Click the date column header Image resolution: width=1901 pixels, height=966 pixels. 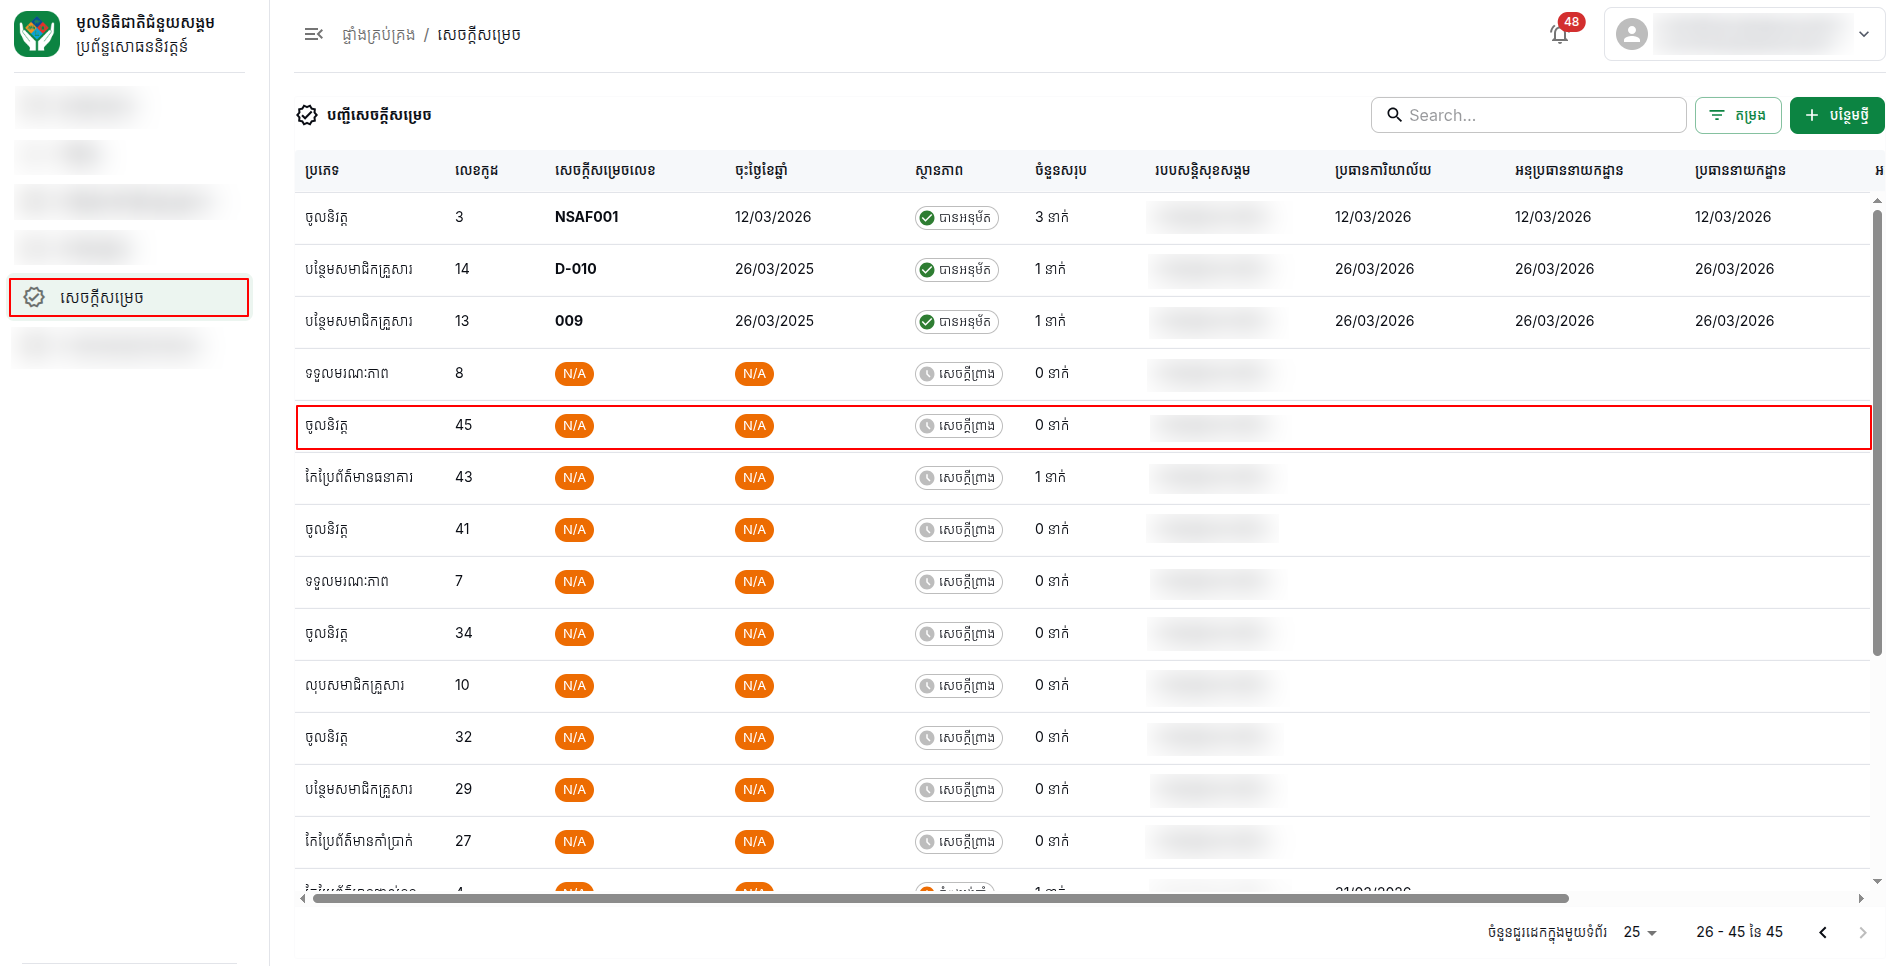761,171
